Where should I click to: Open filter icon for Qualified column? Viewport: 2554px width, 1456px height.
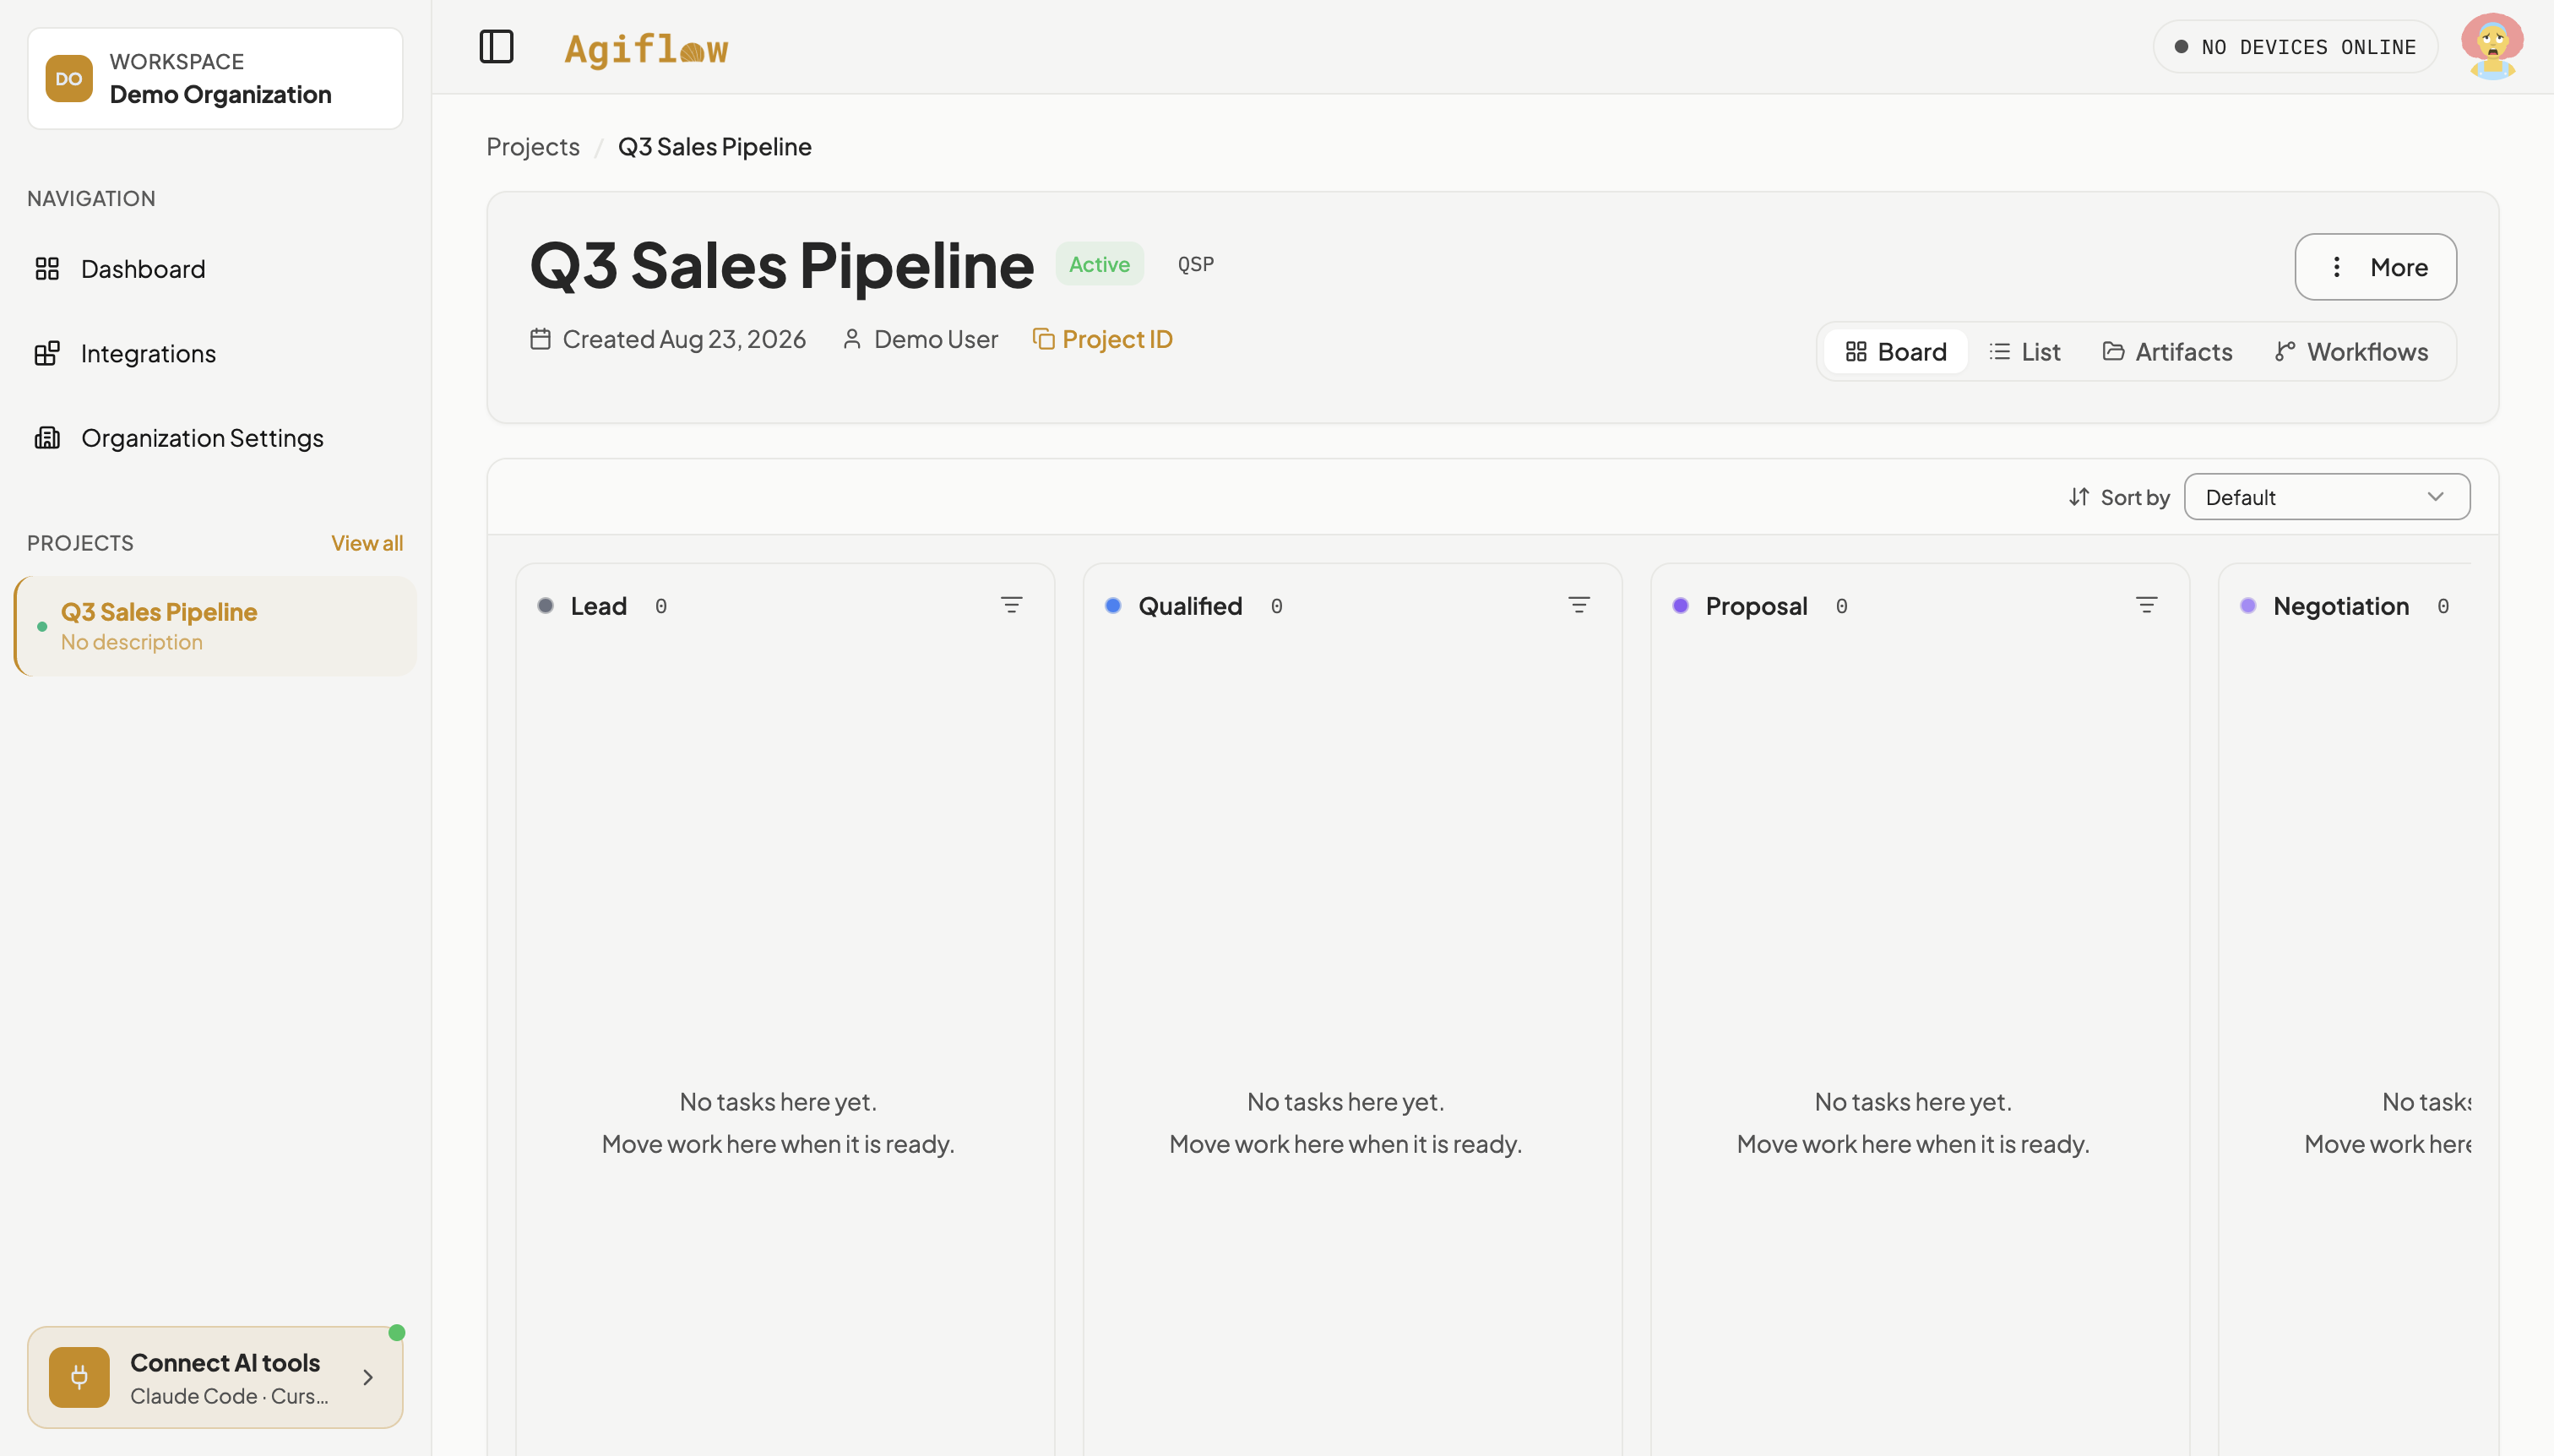tap(1578, 606)
